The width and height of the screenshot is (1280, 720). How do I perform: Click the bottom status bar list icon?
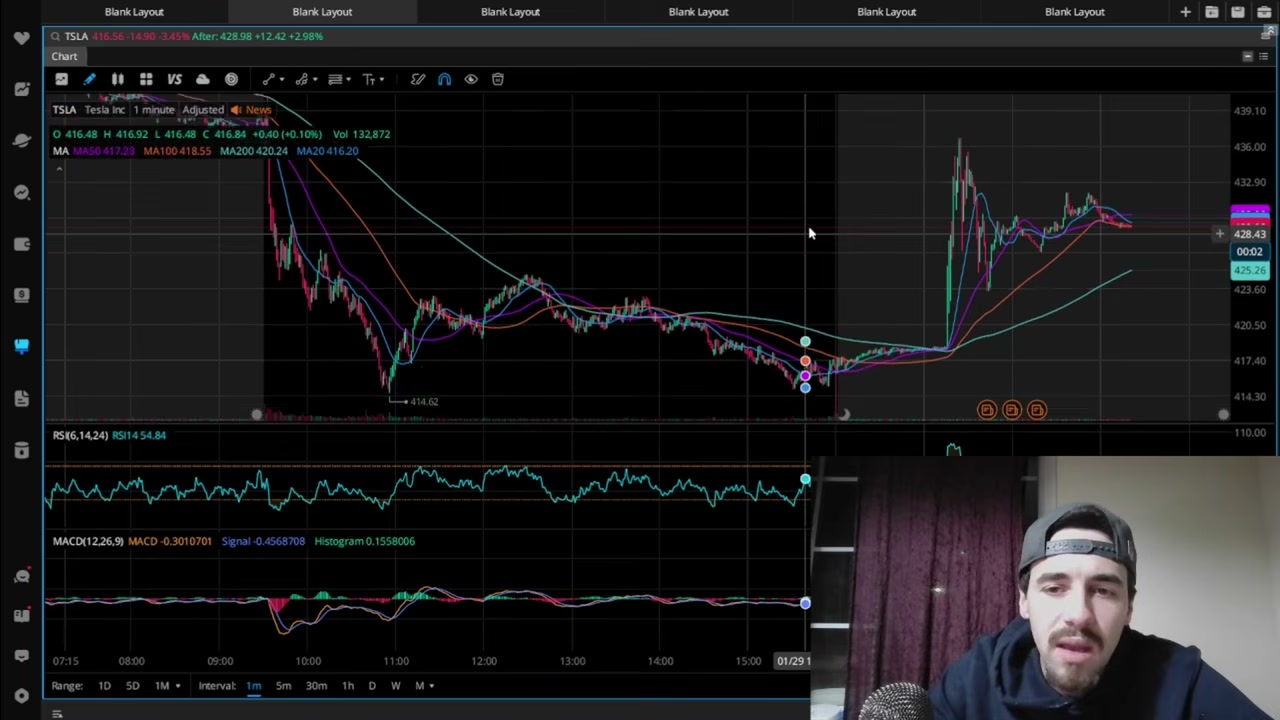point(57,714)
